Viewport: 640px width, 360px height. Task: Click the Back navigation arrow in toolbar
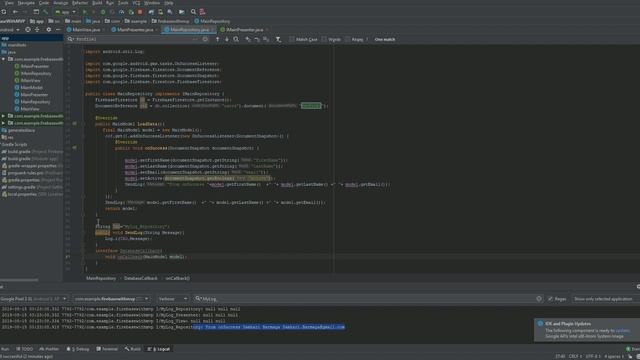15,12
